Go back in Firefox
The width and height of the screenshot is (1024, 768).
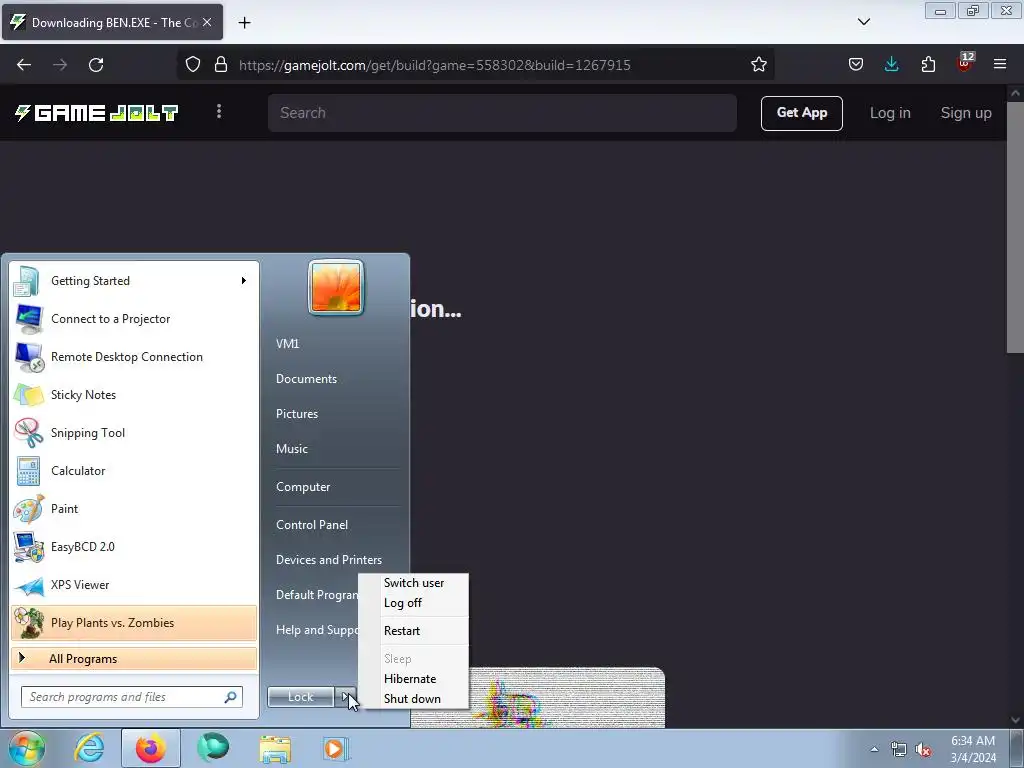coord(24,65)
